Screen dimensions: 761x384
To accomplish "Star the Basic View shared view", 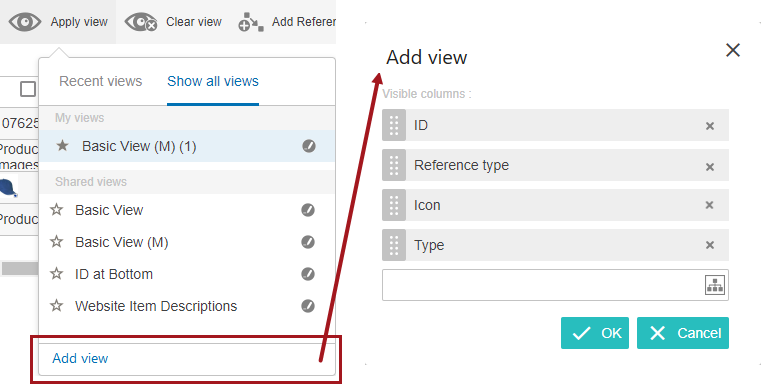I will [x=57, y=210].
